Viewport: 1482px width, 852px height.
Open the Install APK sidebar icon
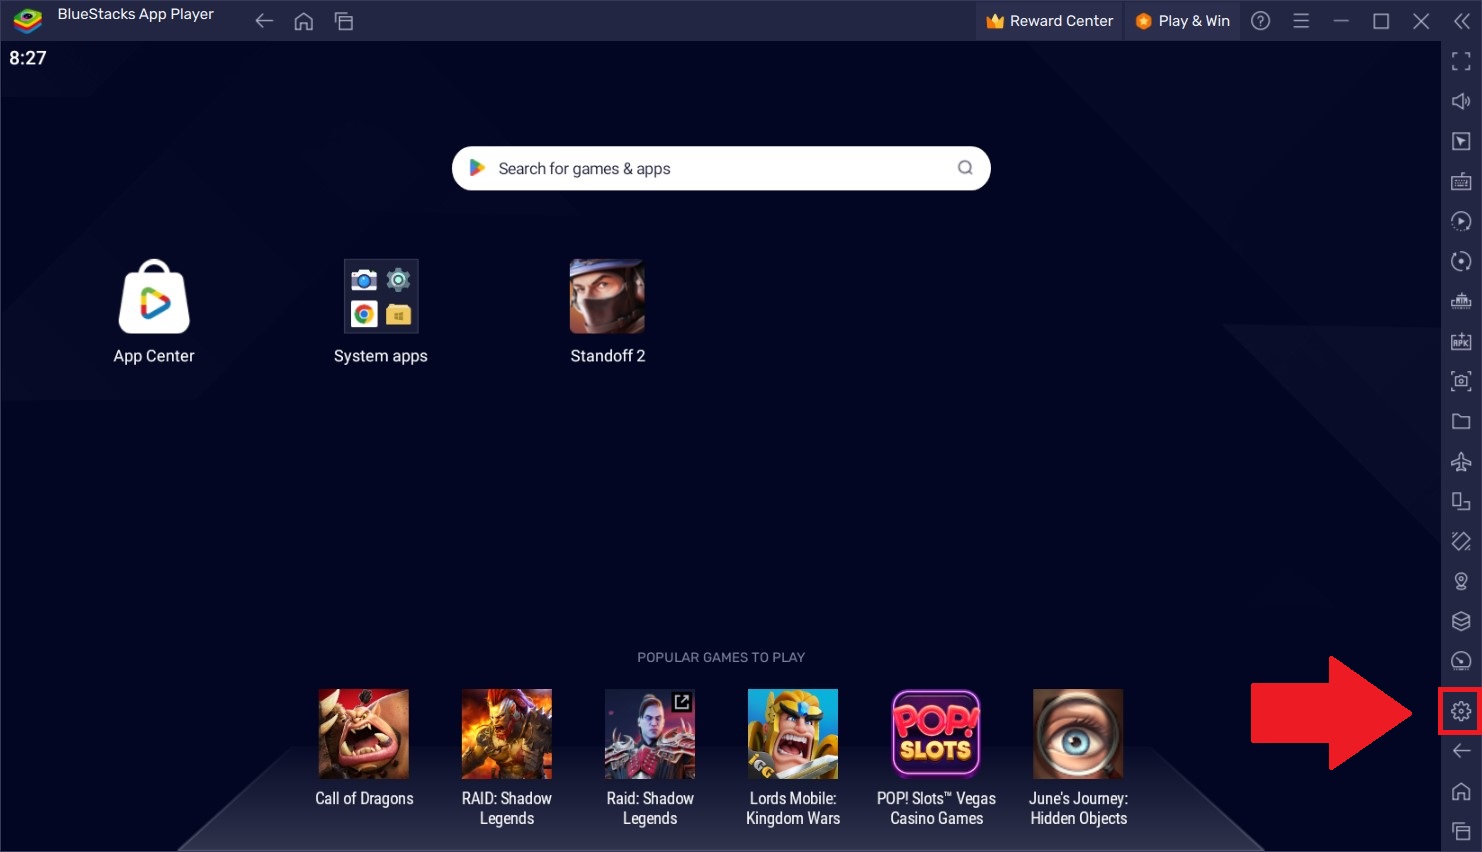click(x=1460, y=341)
